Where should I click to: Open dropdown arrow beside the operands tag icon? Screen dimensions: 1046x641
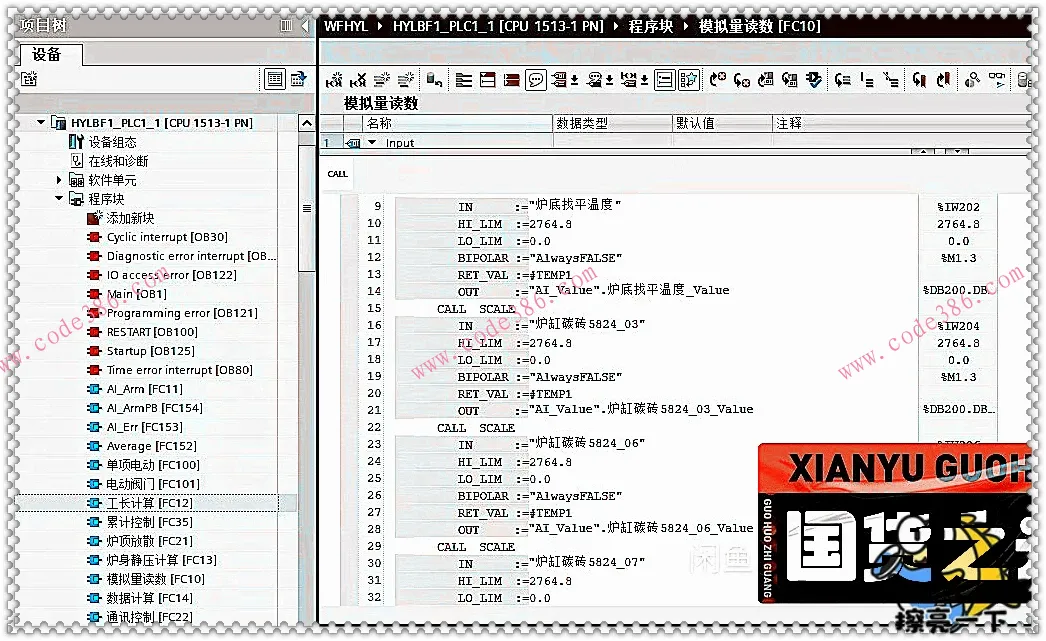click(x=574, y=80)
